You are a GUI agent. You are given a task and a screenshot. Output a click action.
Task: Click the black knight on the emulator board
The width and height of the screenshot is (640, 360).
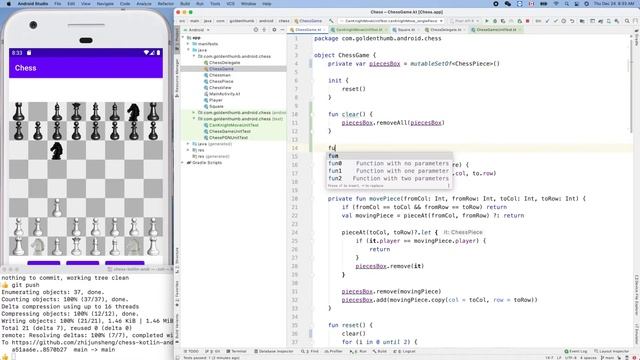pyautogui.click(x=57, y=150)
